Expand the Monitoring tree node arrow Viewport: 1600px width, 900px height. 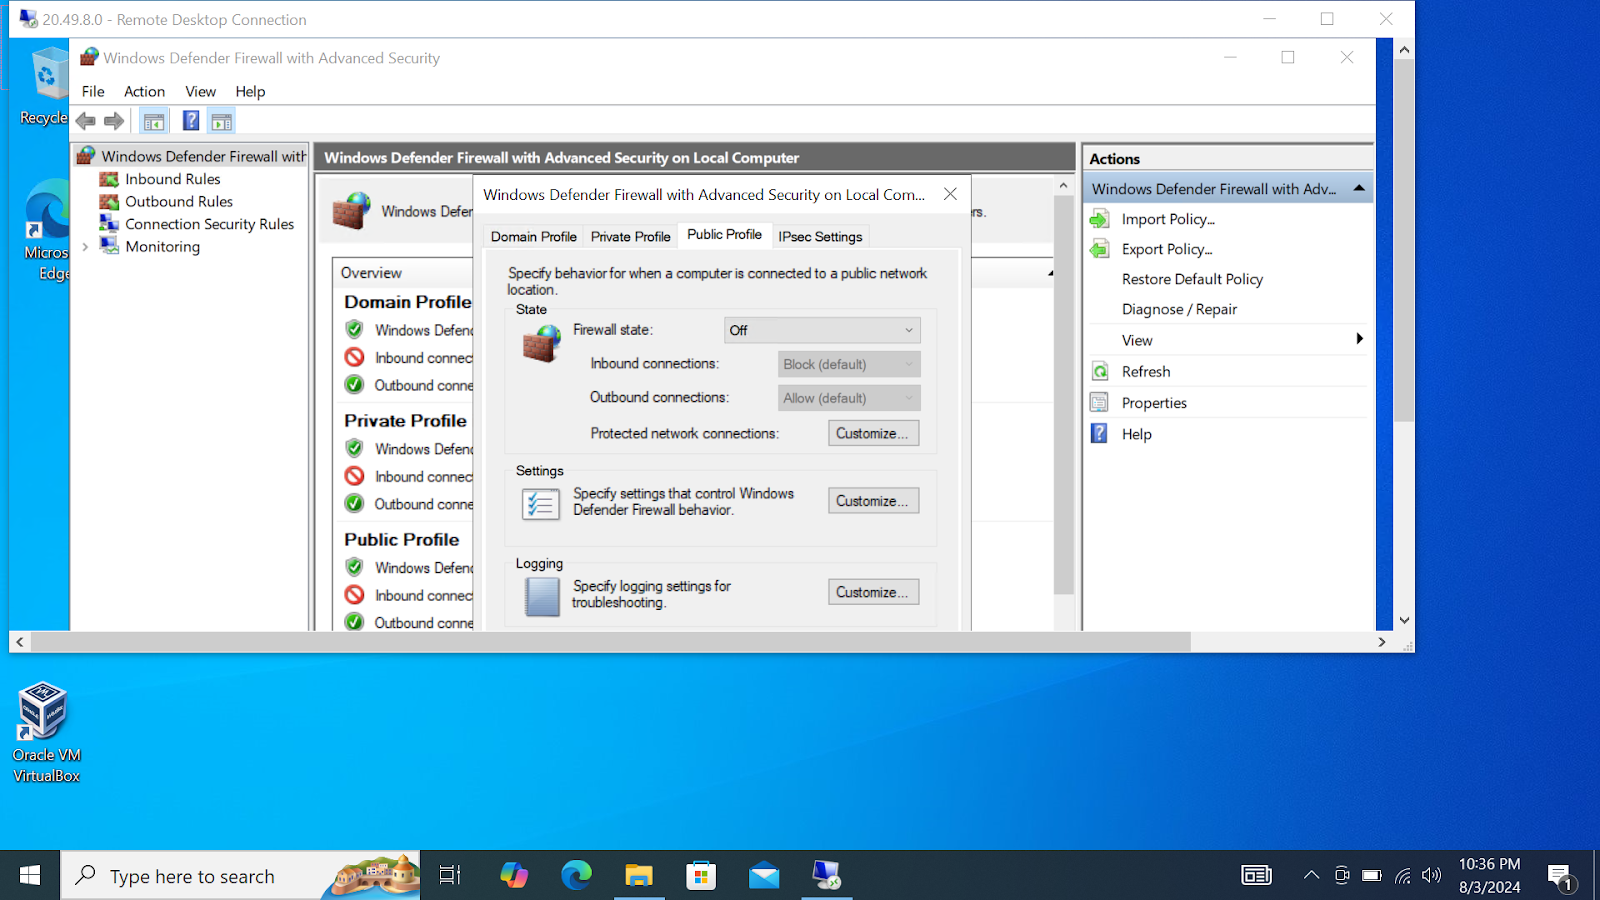(x=85, y=246)
